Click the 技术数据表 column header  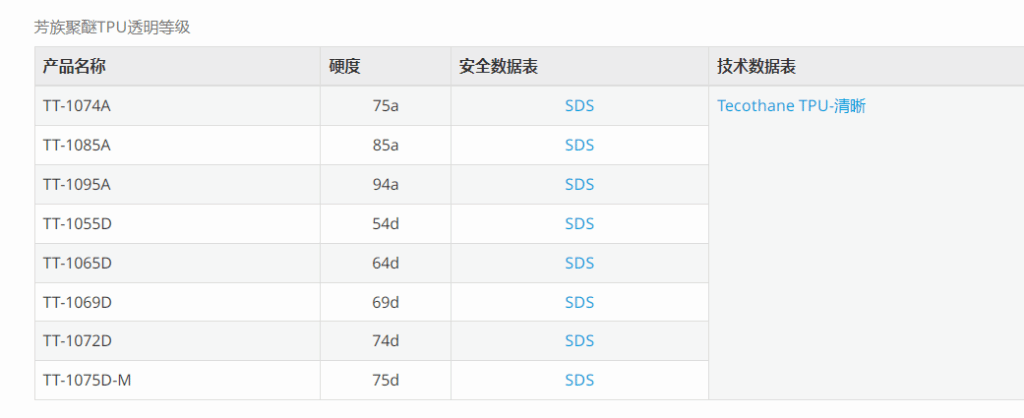[x=756, y=66]
